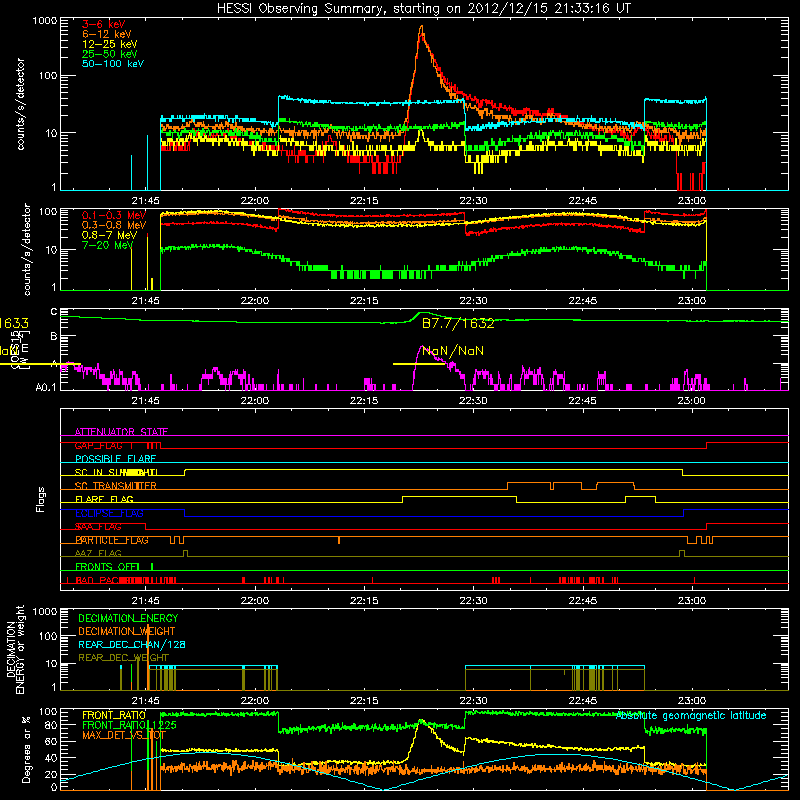
Task: Click the 22:30 tick under MeV plot
Action: click(x=473, y=301)
